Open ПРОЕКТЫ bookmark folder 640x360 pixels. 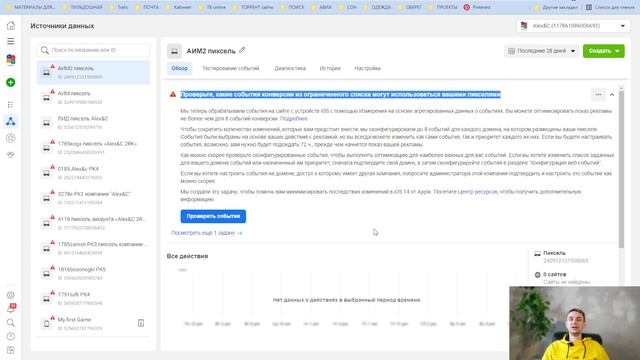point(443,7)
